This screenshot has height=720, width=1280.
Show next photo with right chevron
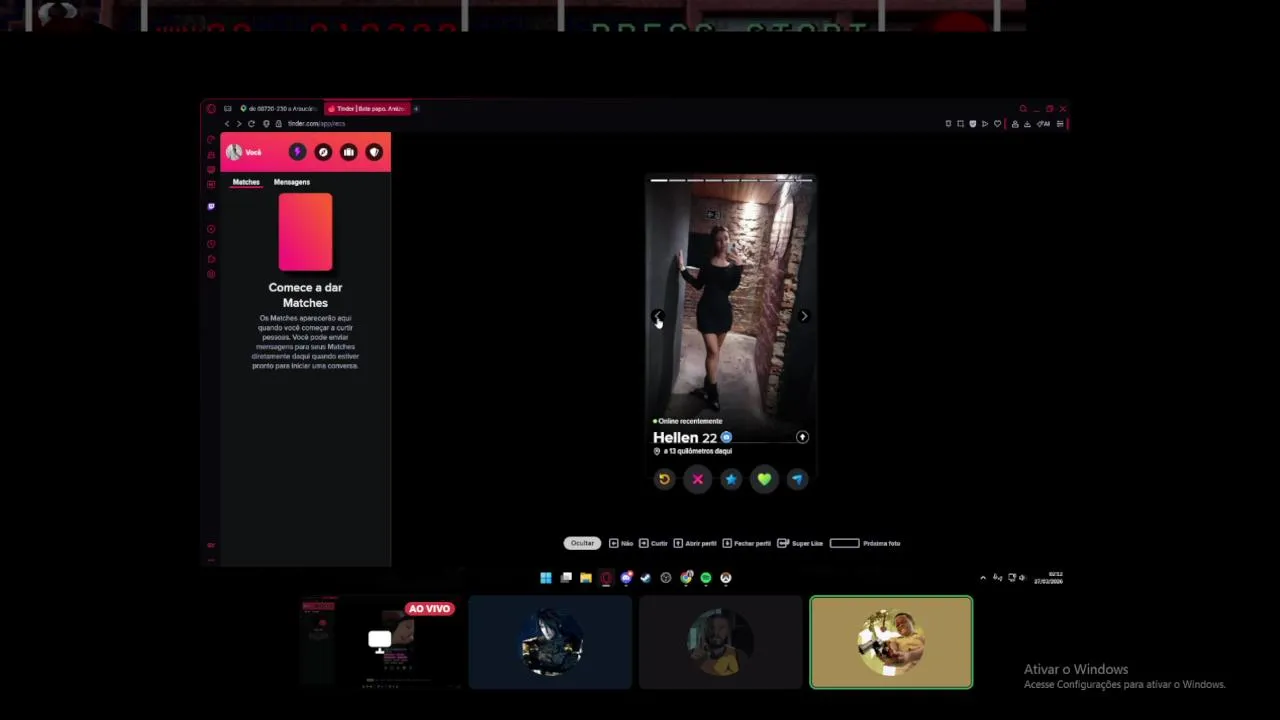point(804,316)
